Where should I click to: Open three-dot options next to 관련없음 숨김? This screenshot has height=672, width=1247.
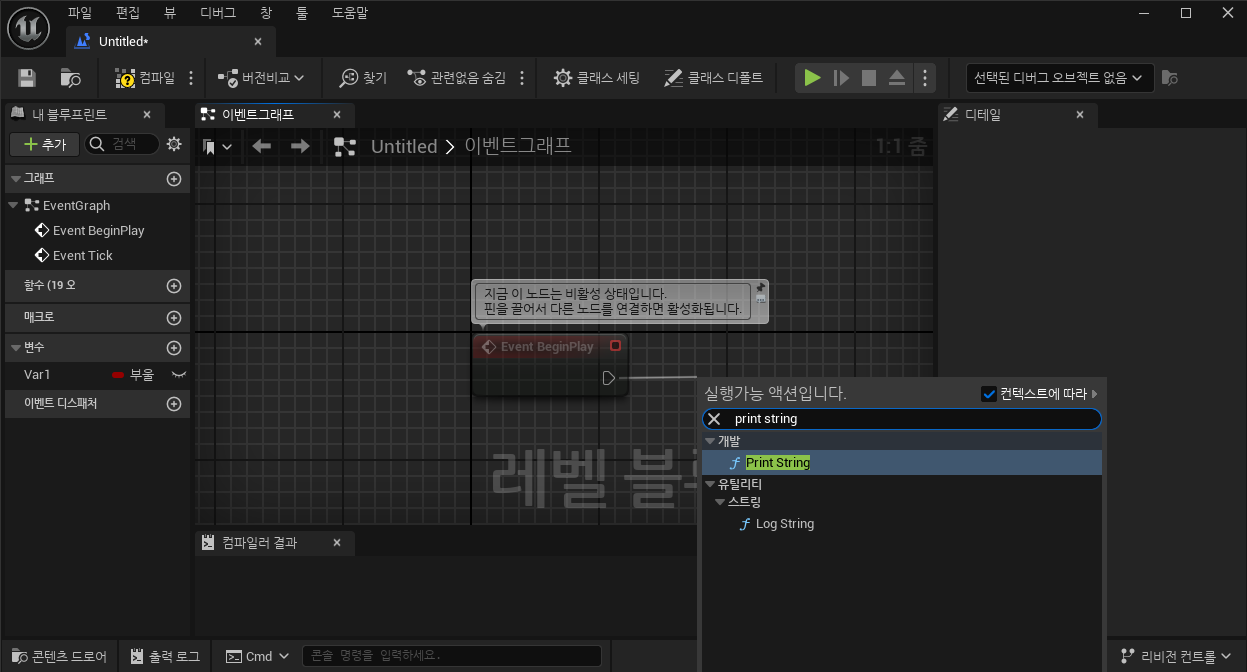coord(522,78)
